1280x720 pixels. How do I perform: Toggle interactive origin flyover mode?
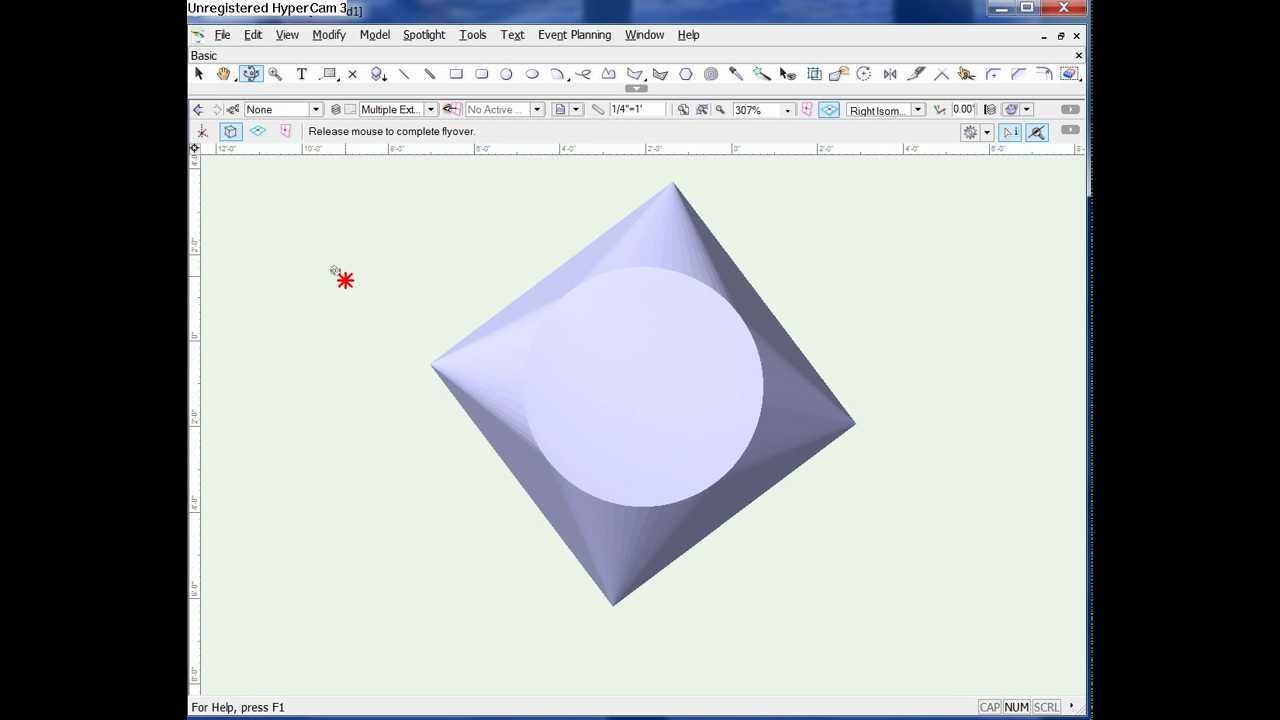[x=202, y=131]
